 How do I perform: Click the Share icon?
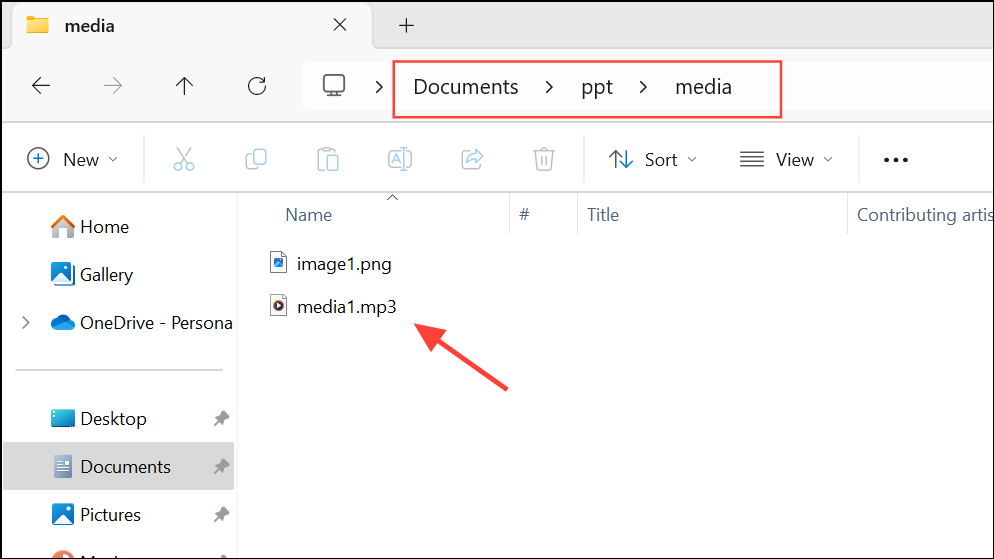pyautogui.click(x=472, y=159)
